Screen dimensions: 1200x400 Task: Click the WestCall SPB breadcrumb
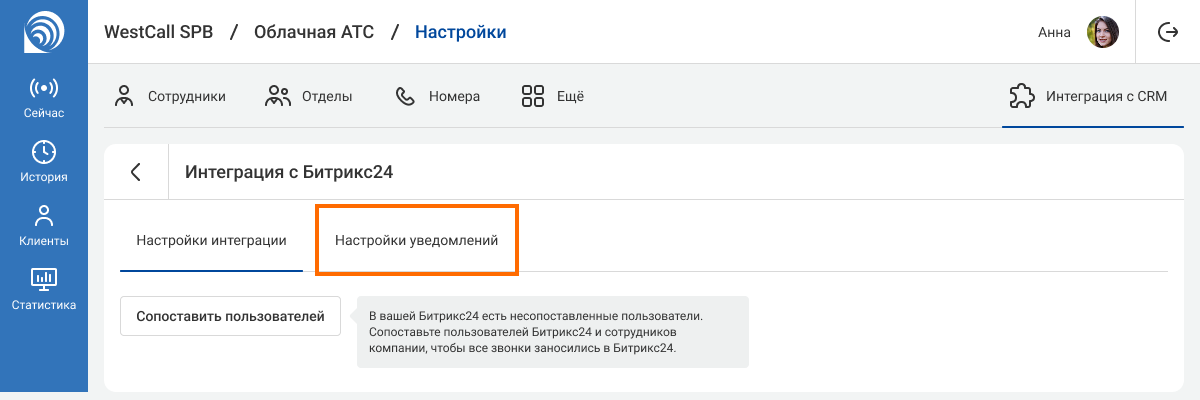(158, 32)
